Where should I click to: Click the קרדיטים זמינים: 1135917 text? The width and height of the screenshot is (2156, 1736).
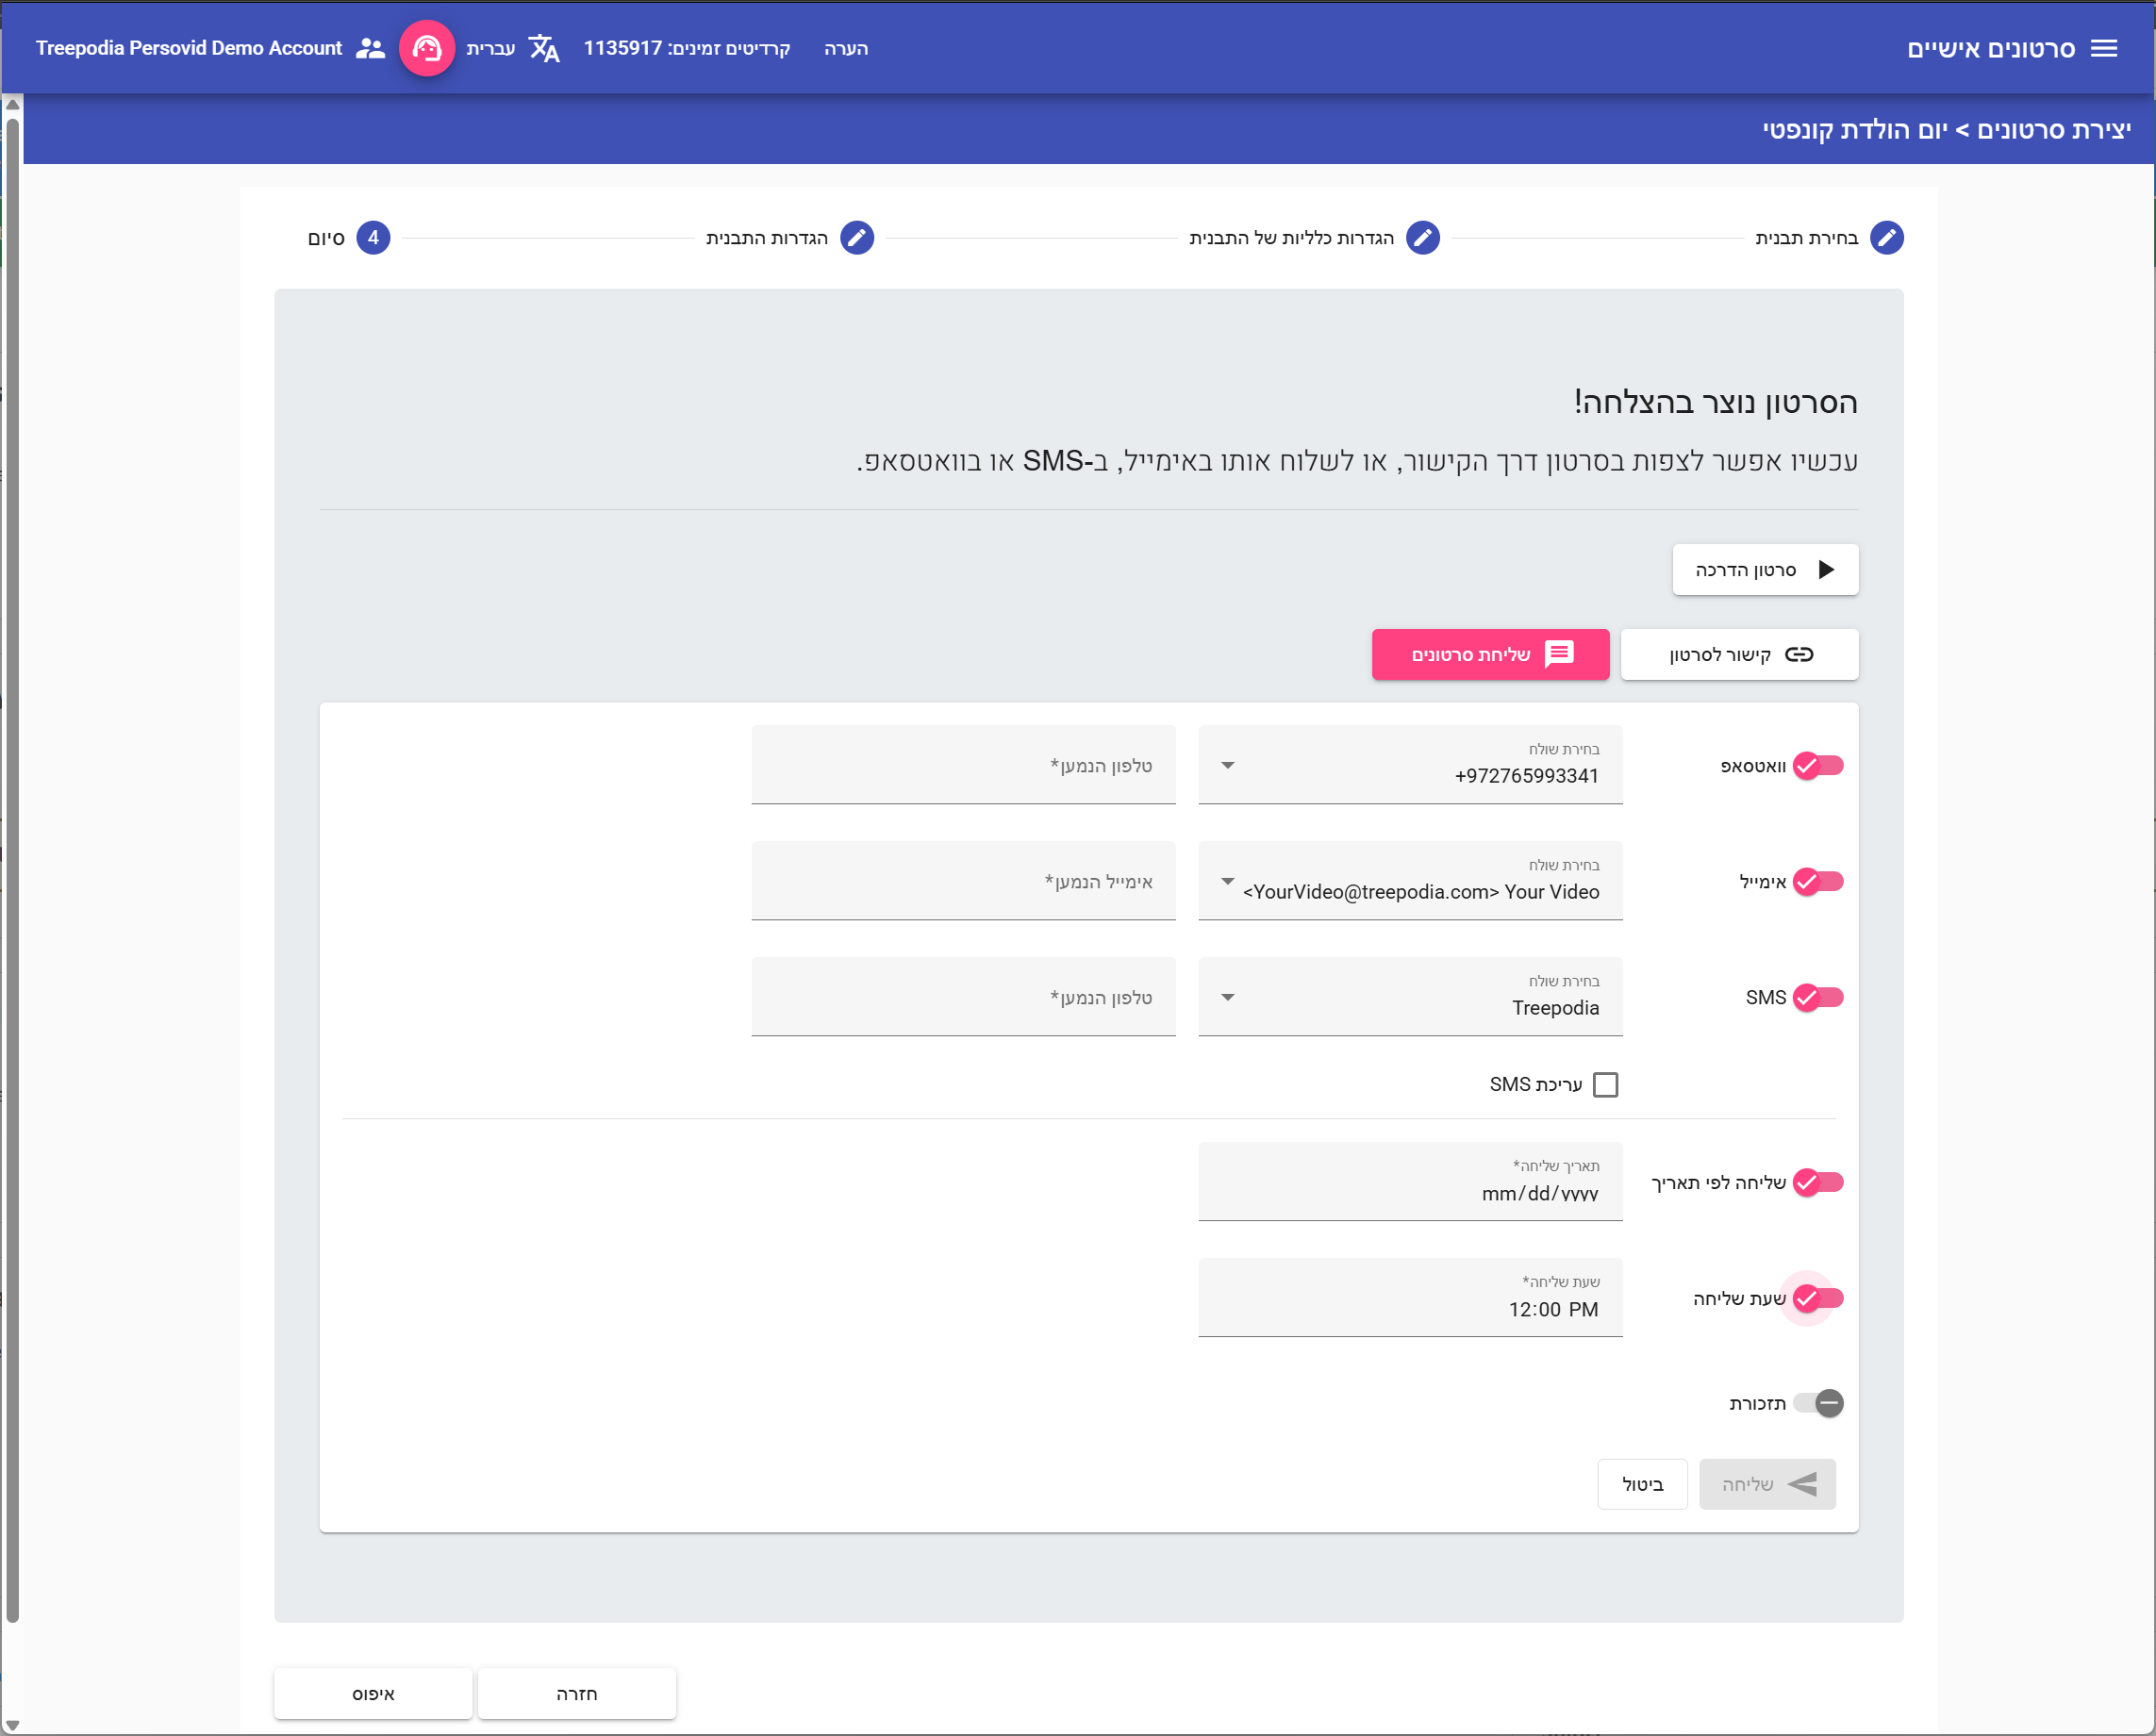coord(687,48)
